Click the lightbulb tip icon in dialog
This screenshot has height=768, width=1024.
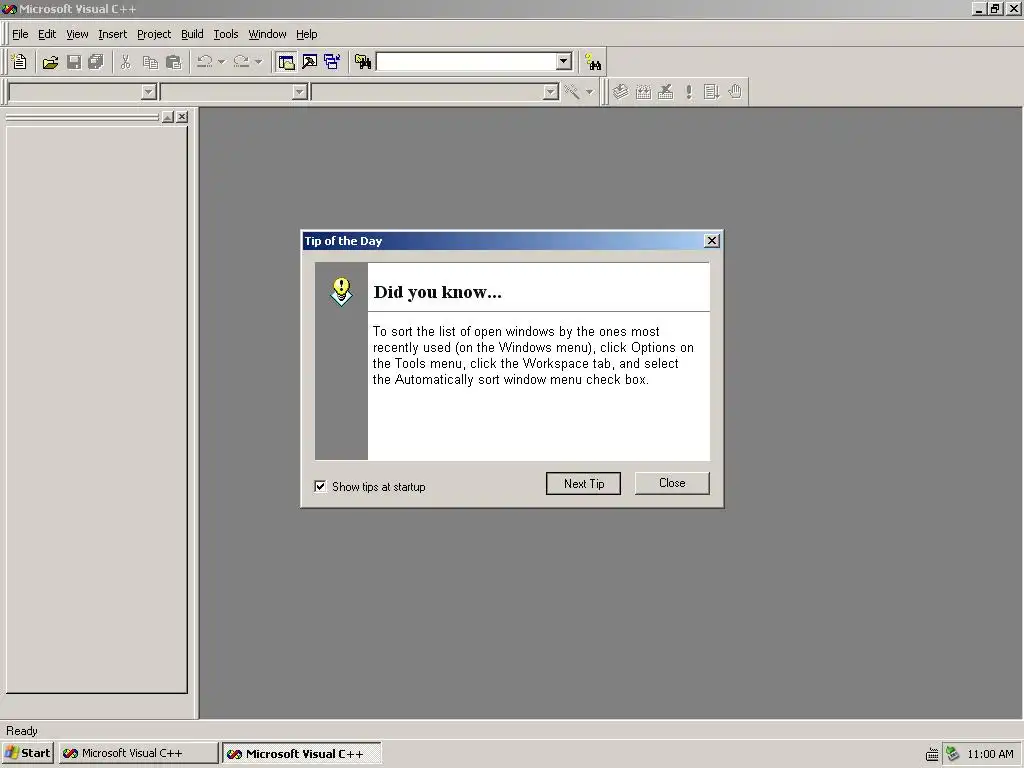point(341,292)
